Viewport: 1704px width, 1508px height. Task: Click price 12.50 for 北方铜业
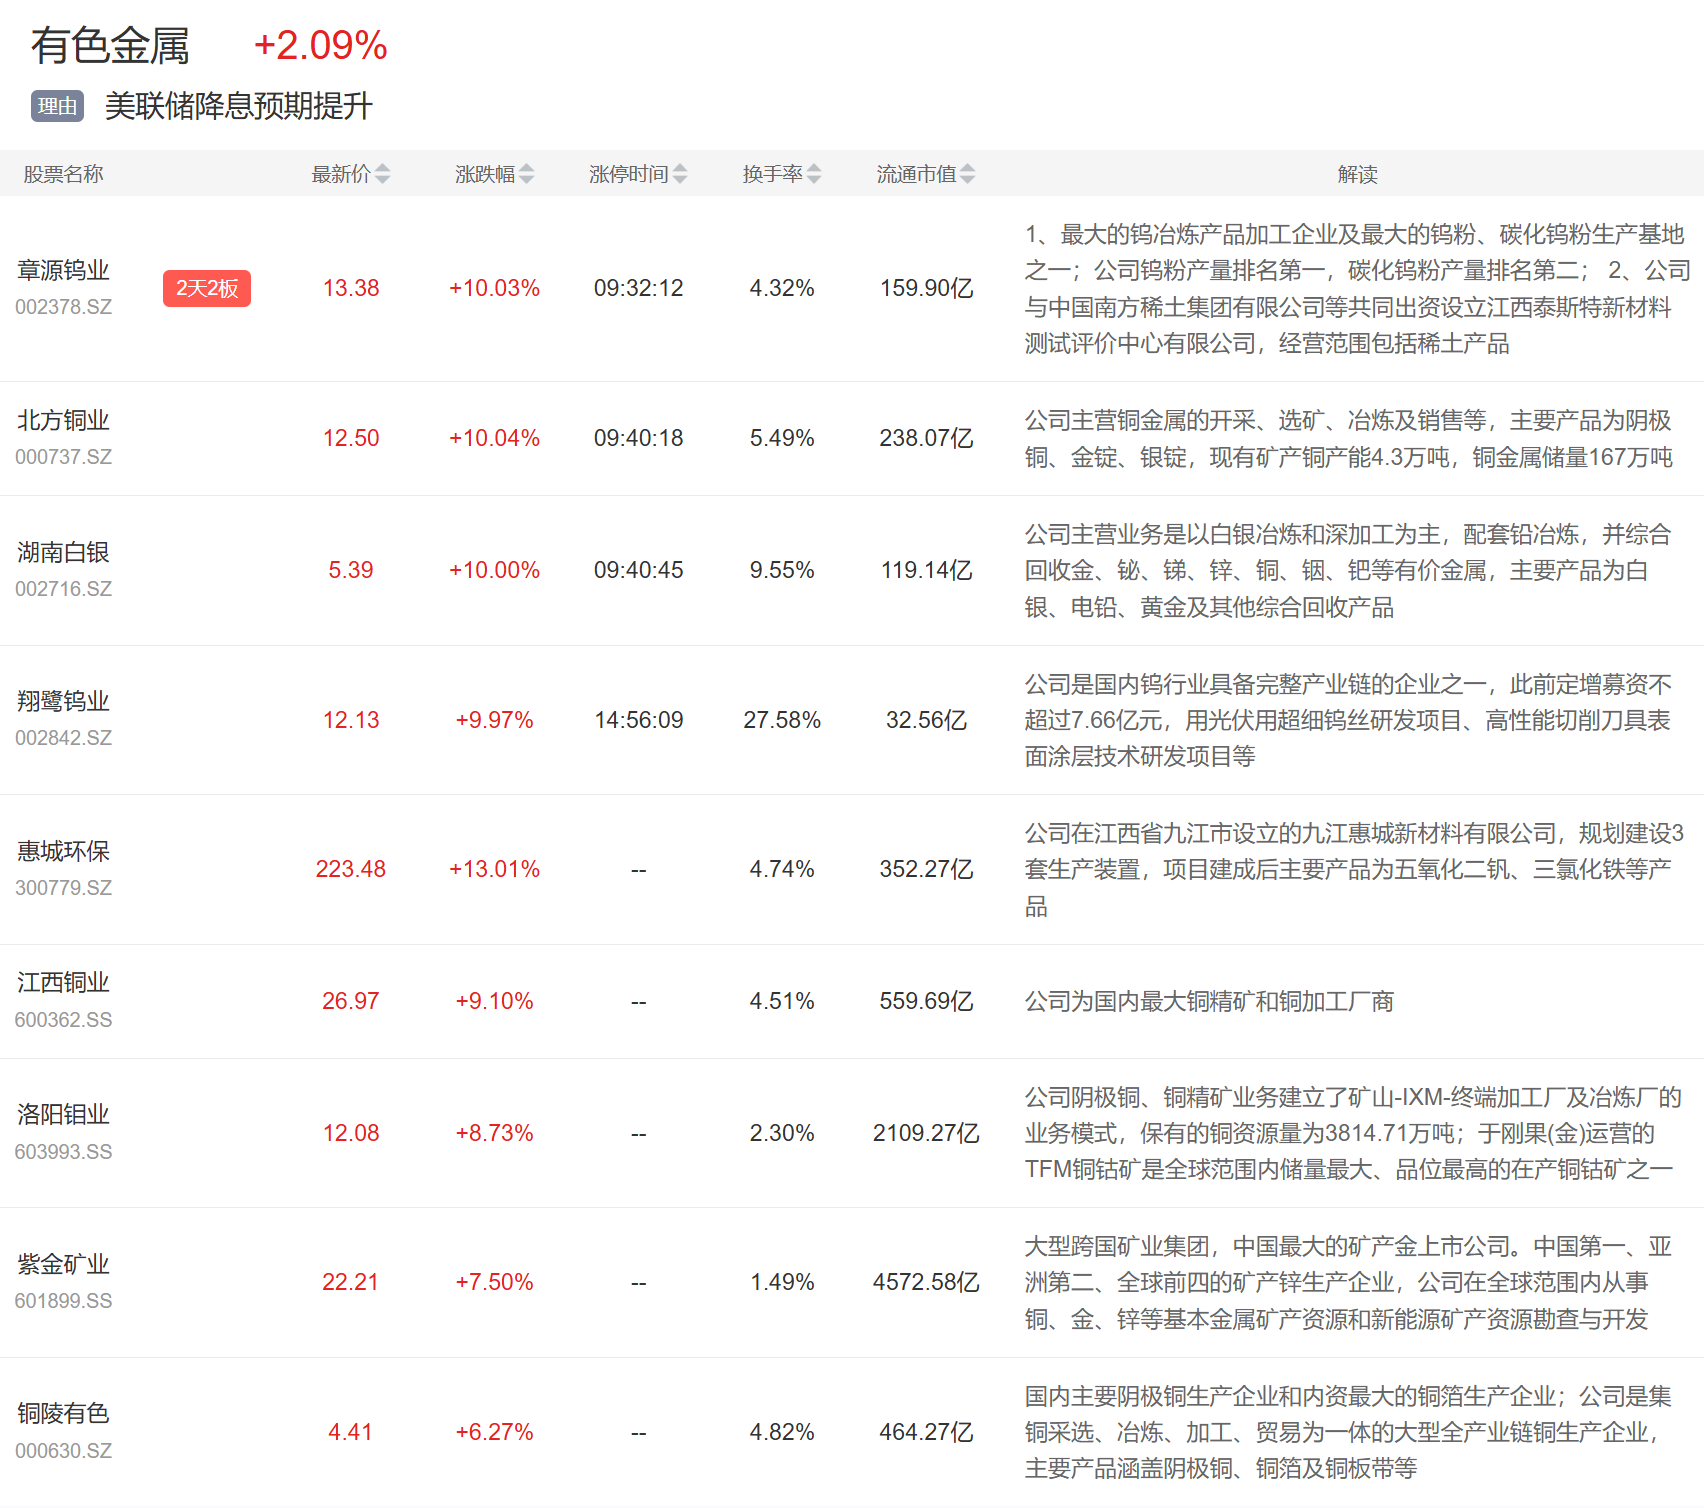(x=351, y=438)
